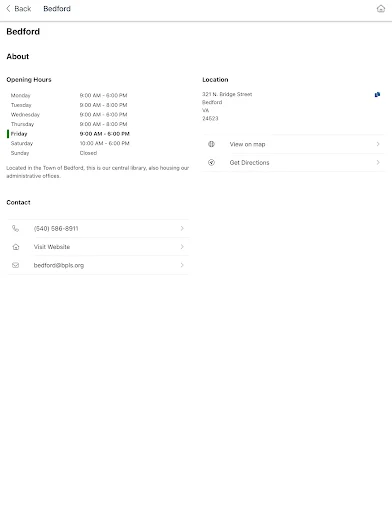Click the zip code 24523

[210, 118]
